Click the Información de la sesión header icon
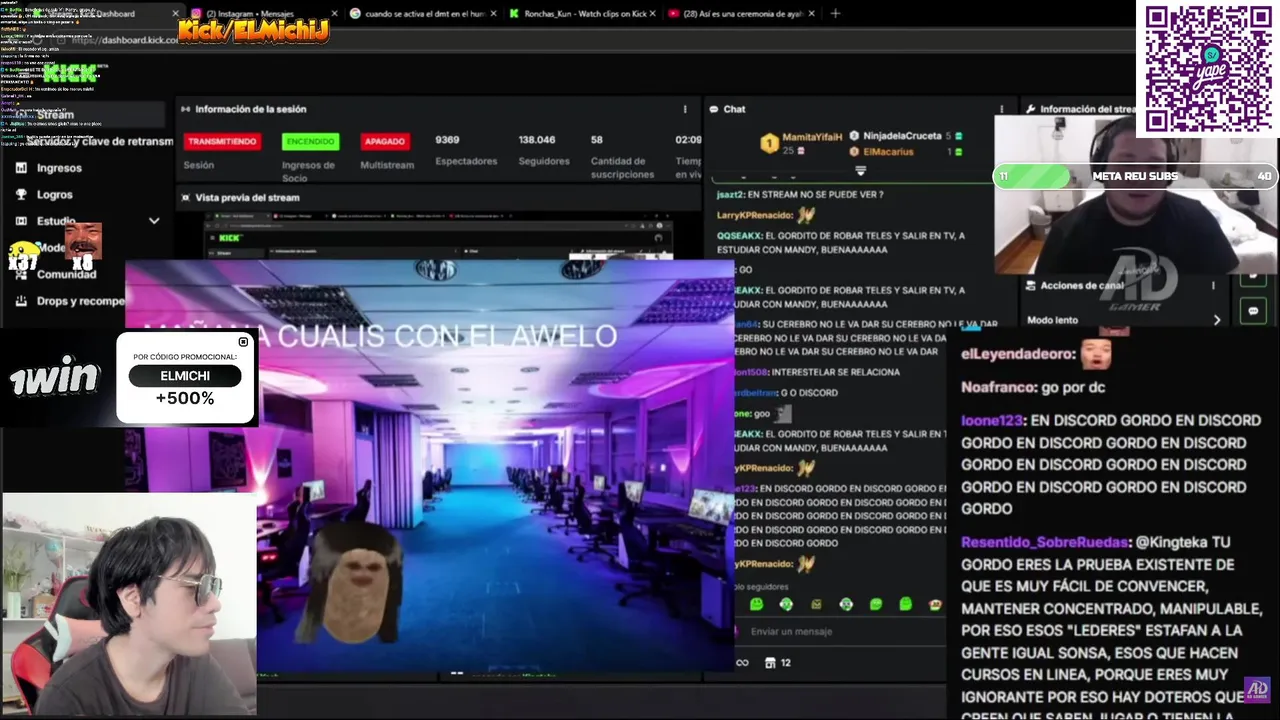 click(x=185, y=109)
